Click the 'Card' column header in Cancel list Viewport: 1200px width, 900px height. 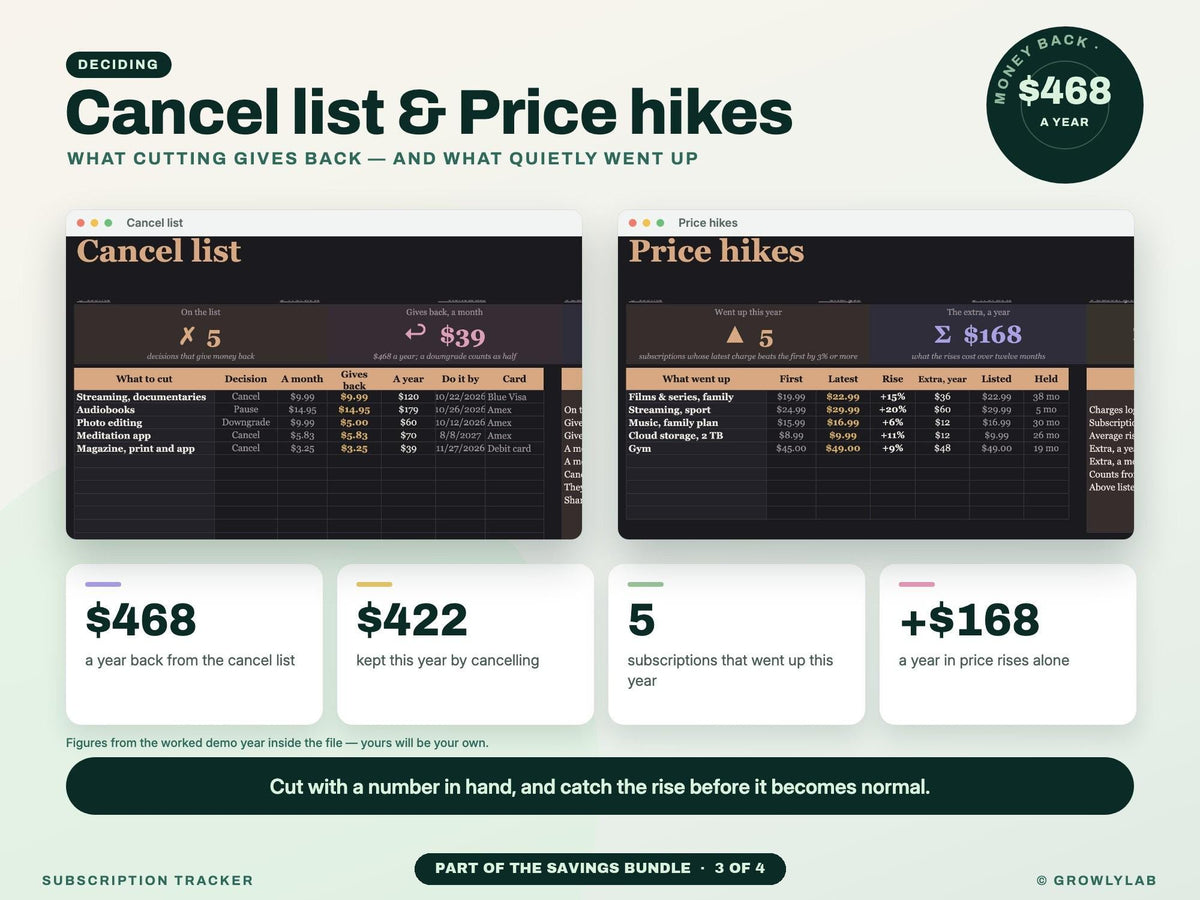pos(514,379)
